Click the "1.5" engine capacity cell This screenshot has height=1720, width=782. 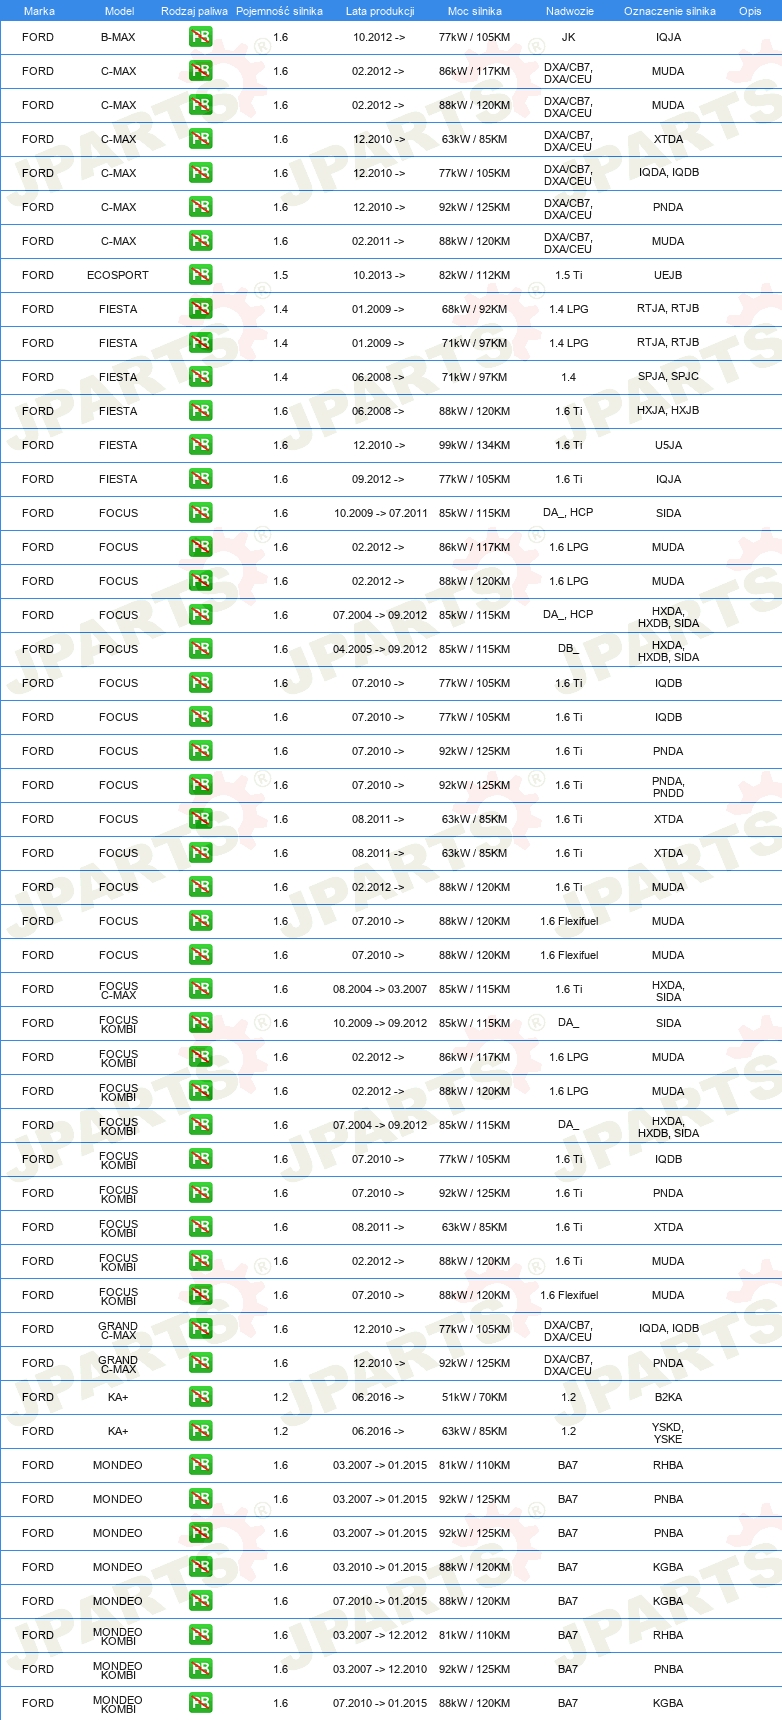280,275
